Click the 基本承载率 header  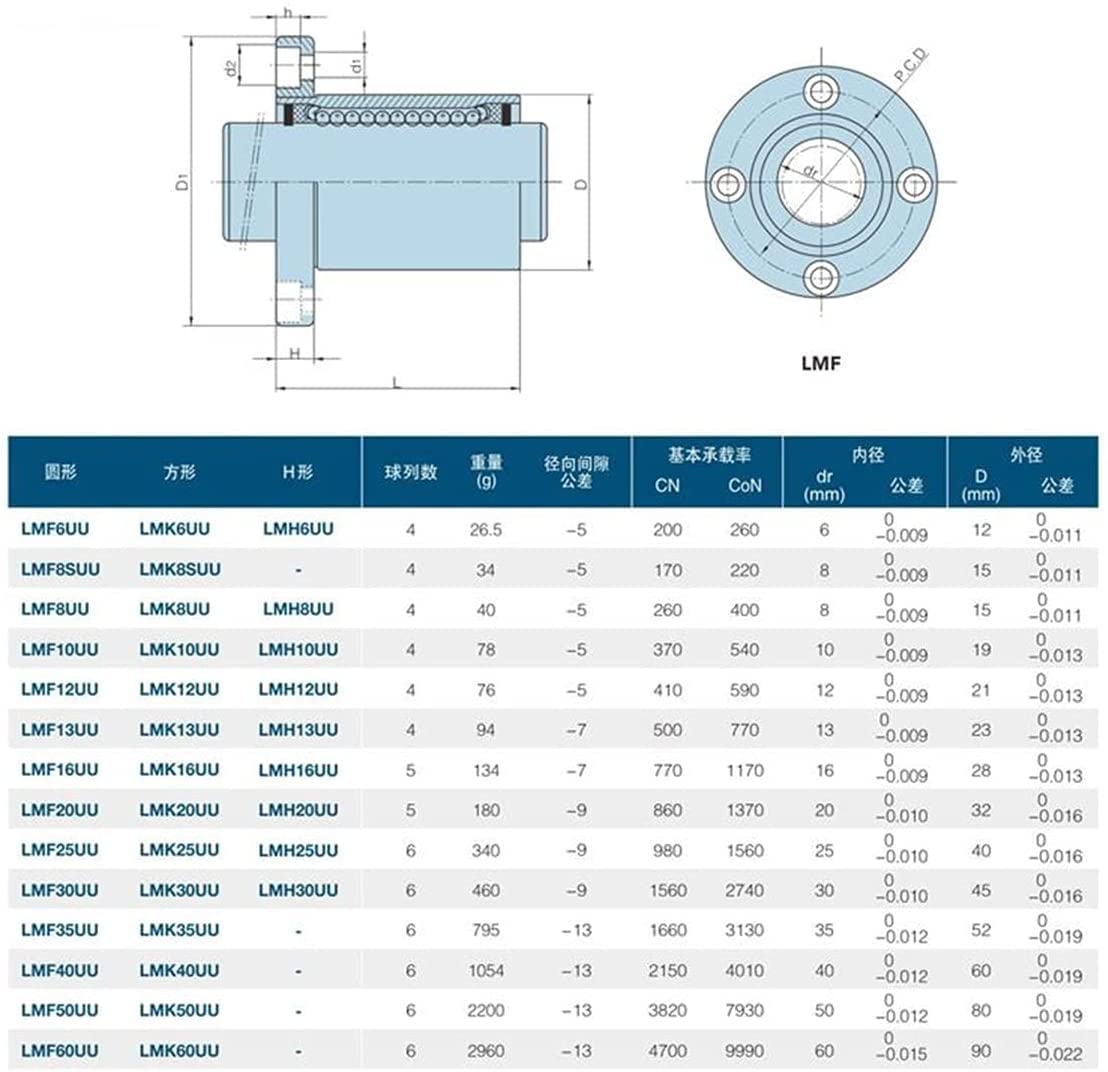pos(709,454)
